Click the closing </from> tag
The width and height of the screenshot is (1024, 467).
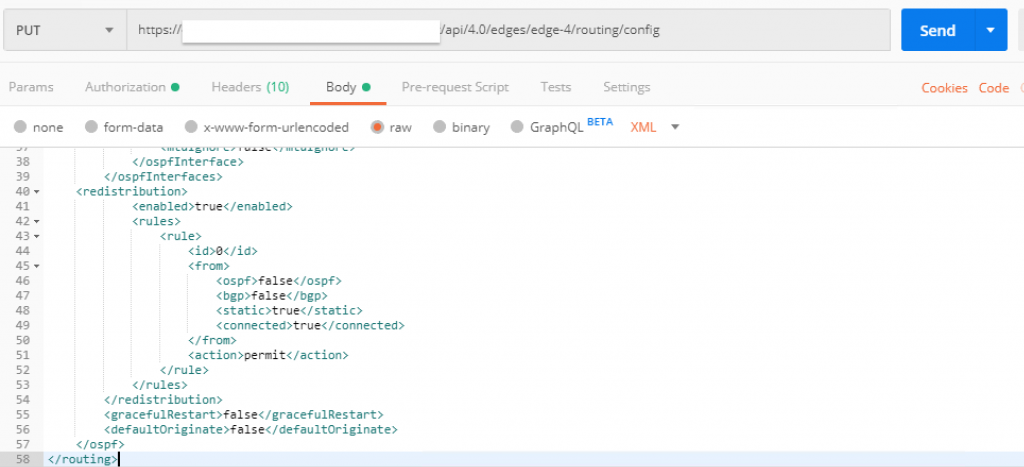[212, 340]
